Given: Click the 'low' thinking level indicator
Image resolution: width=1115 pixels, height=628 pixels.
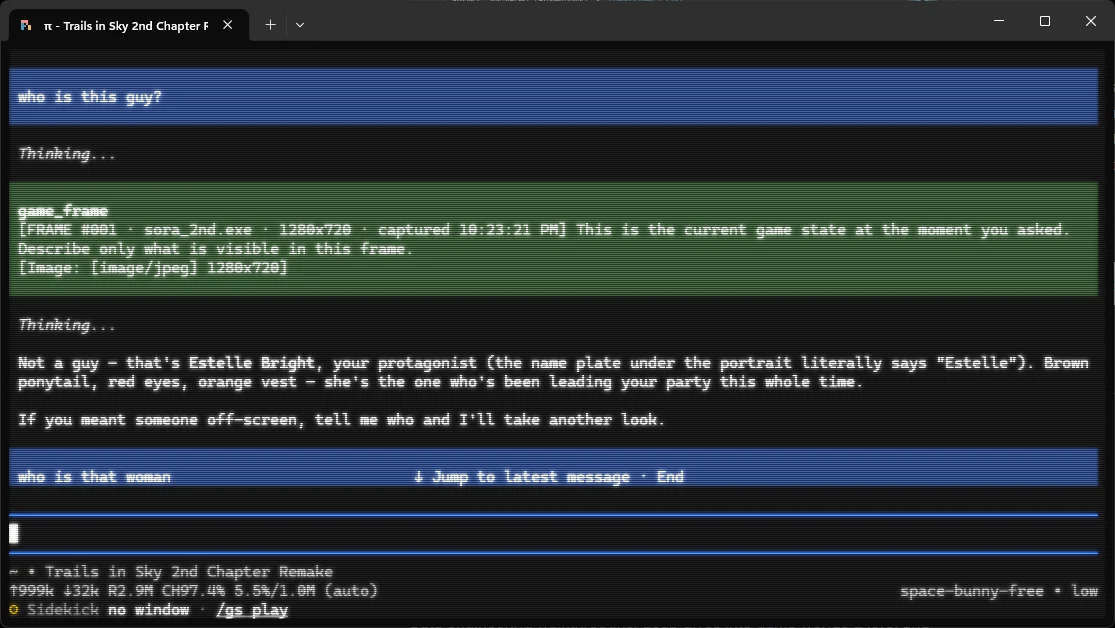Looking at the screenshot, I should [1084, 591].
